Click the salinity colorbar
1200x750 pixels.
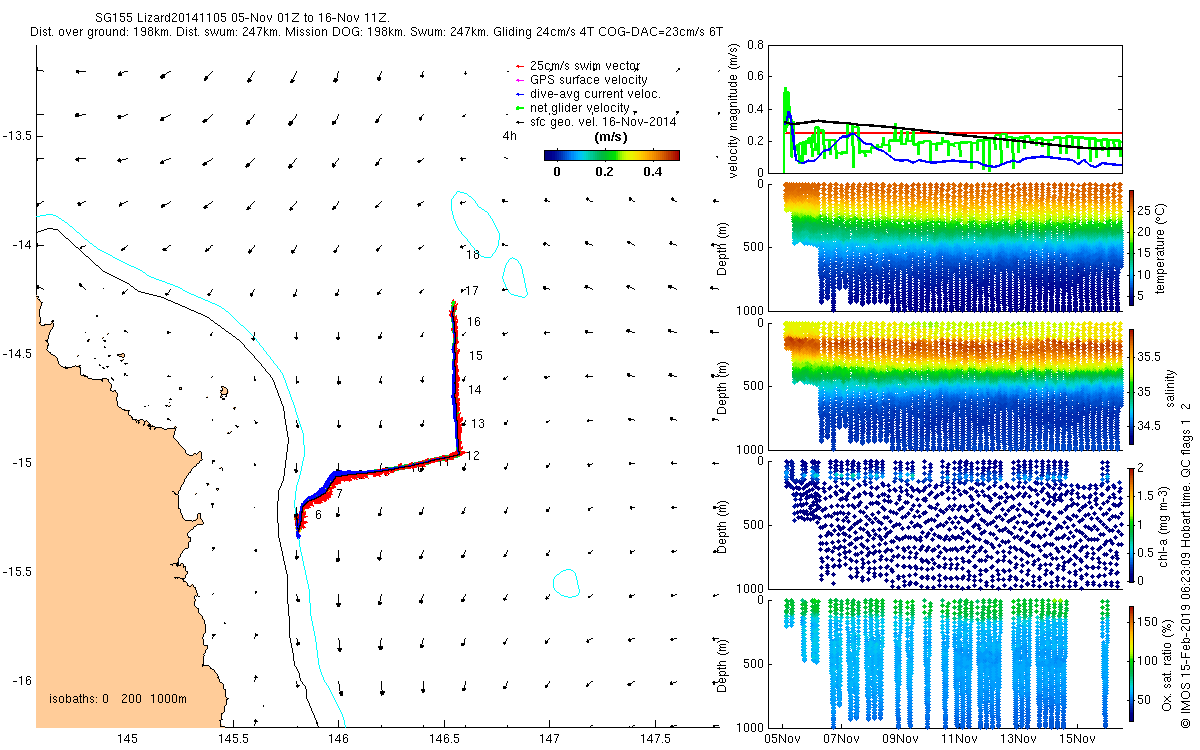(x=1132, y=386)
